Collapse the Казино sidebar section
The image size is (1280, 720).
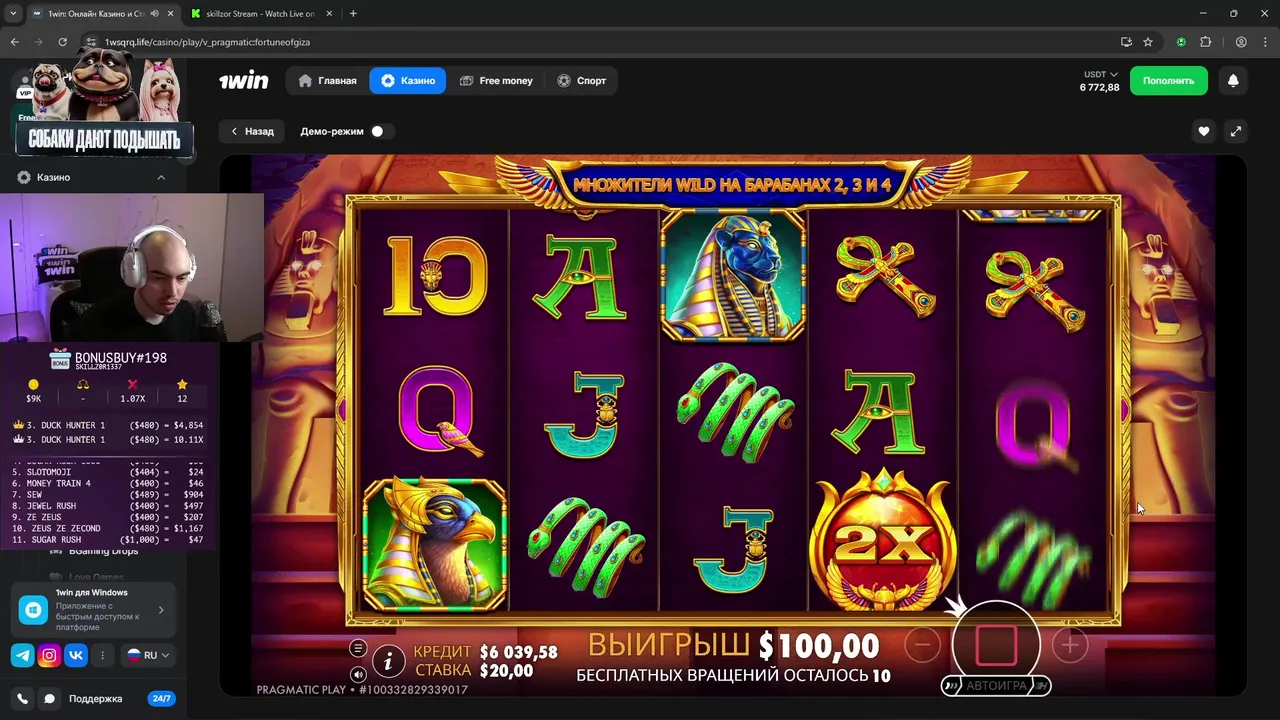pos(161,177)
